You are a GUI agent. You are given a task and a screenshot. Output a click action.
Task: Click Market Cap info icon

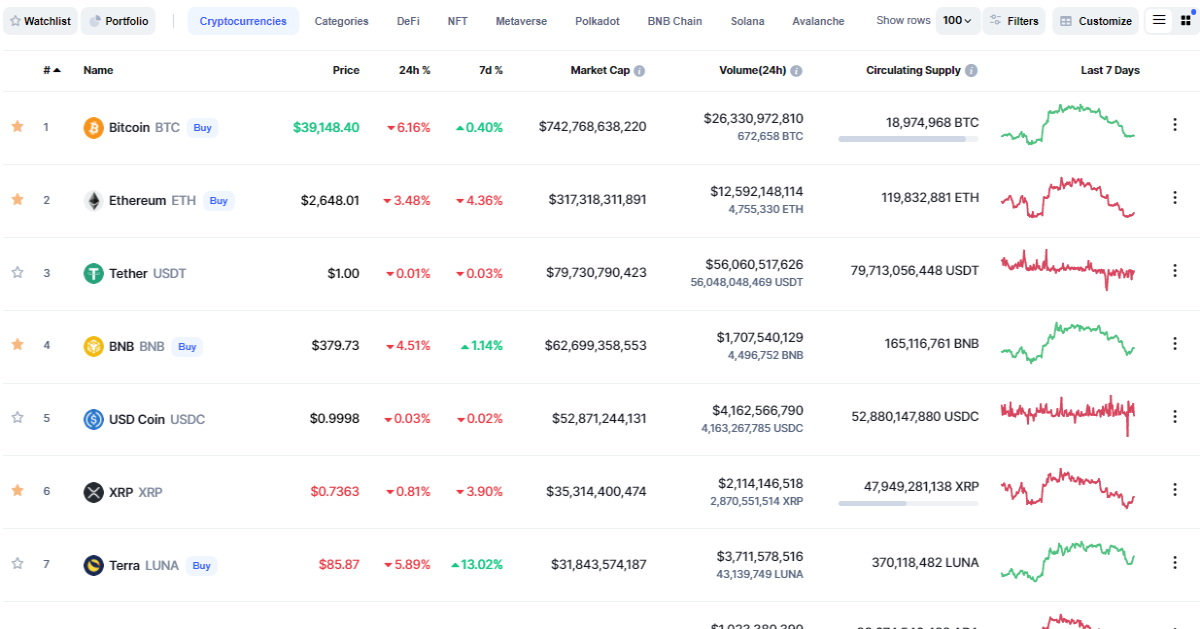pyautogui.click(x=640, y=71)
